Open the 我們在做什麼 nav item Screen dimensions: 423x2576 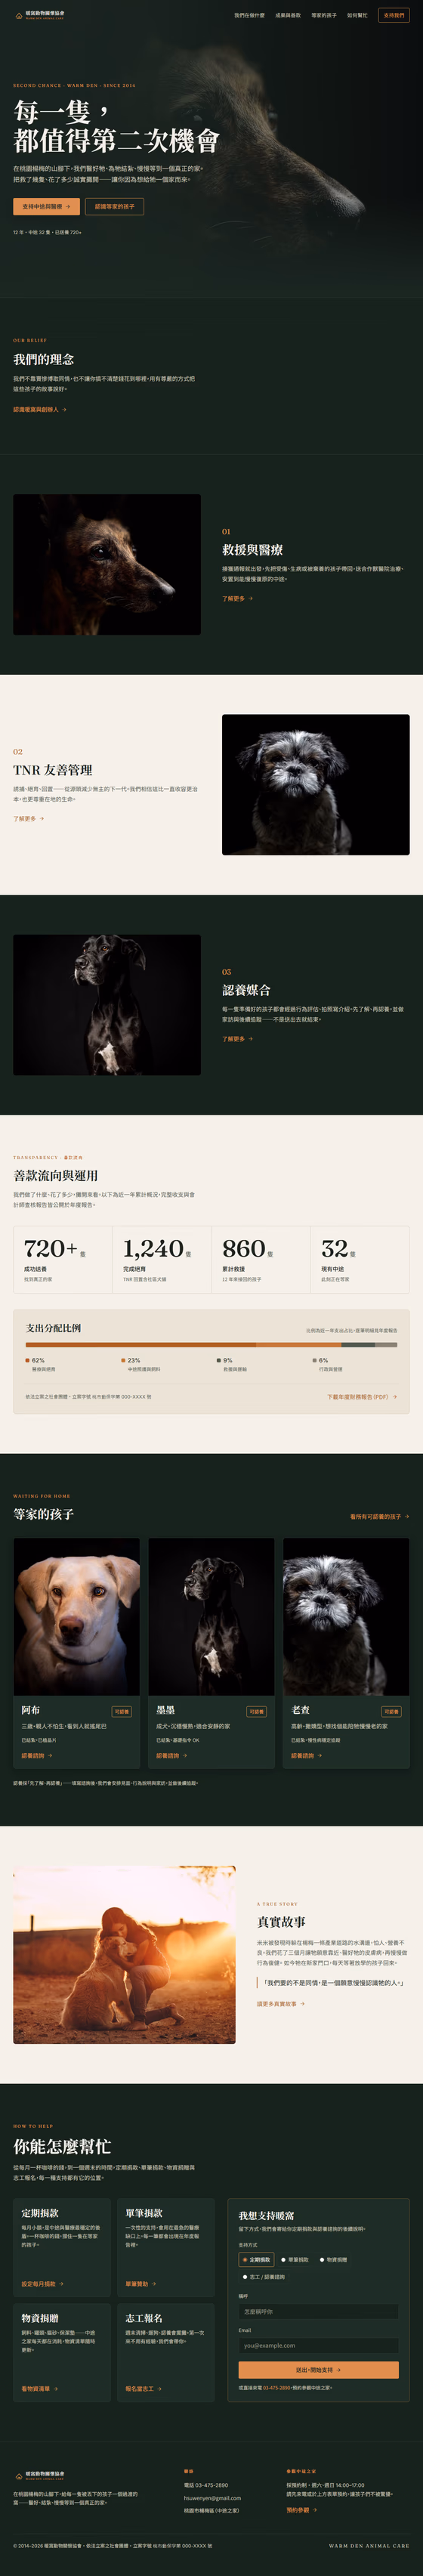click(249, 16)
